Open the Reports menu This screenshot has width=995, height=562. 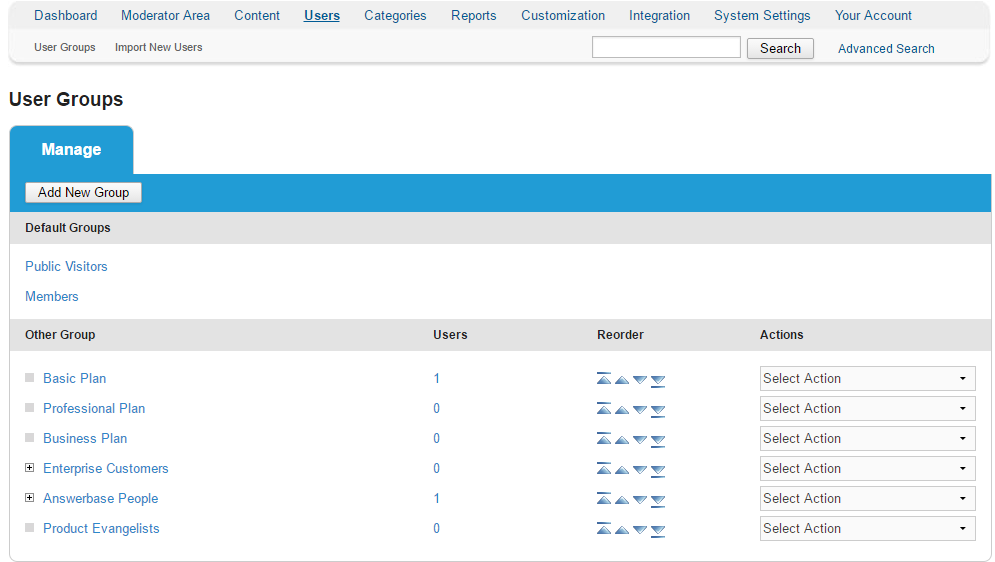(x=474, y=15)
